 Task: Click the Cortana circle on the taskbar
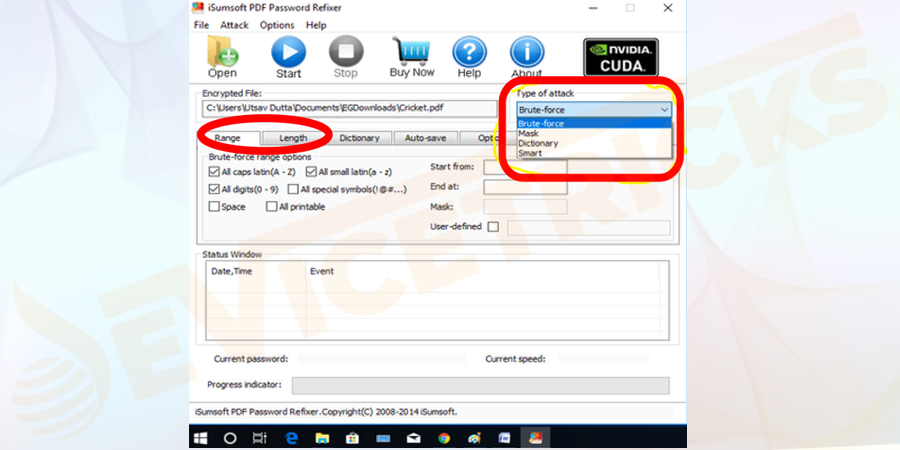pos(230,439)
